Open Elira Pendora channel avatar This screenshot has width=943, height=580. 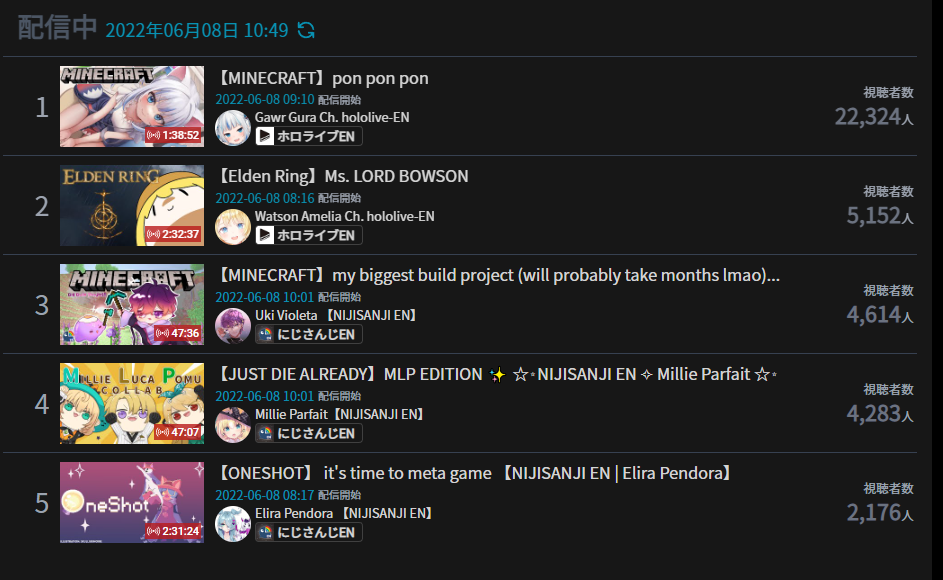click(233, 523)
